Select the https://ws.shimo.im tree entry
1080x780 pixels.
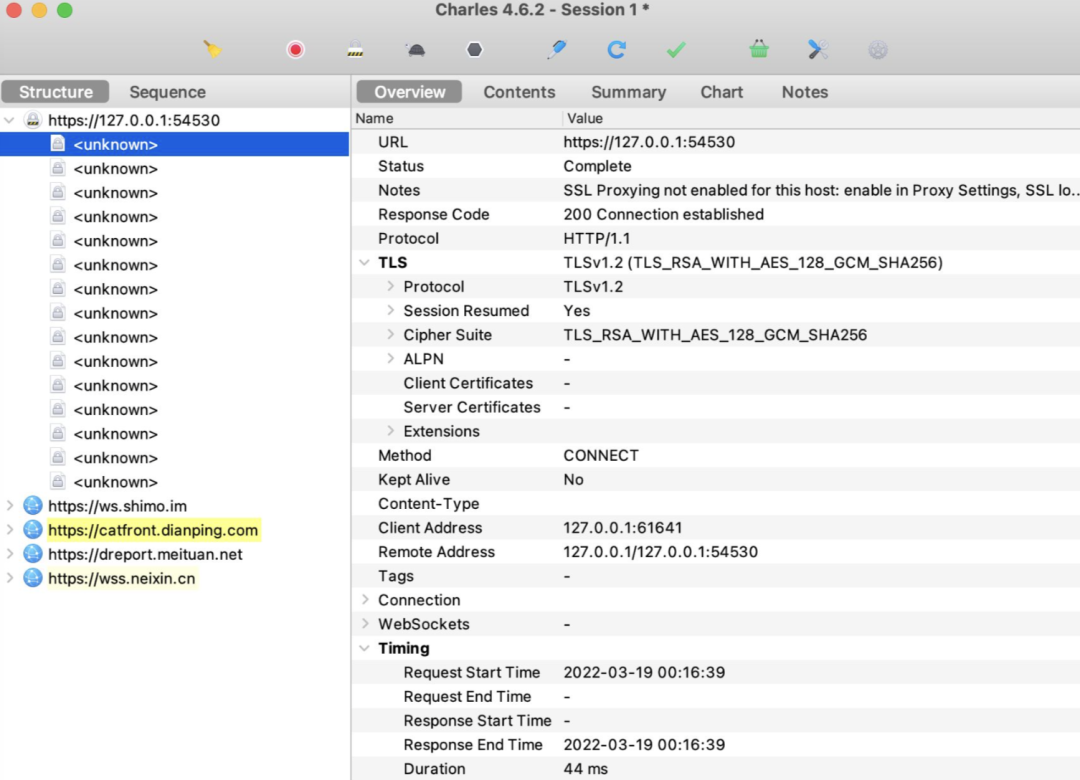tap(117, 506)
